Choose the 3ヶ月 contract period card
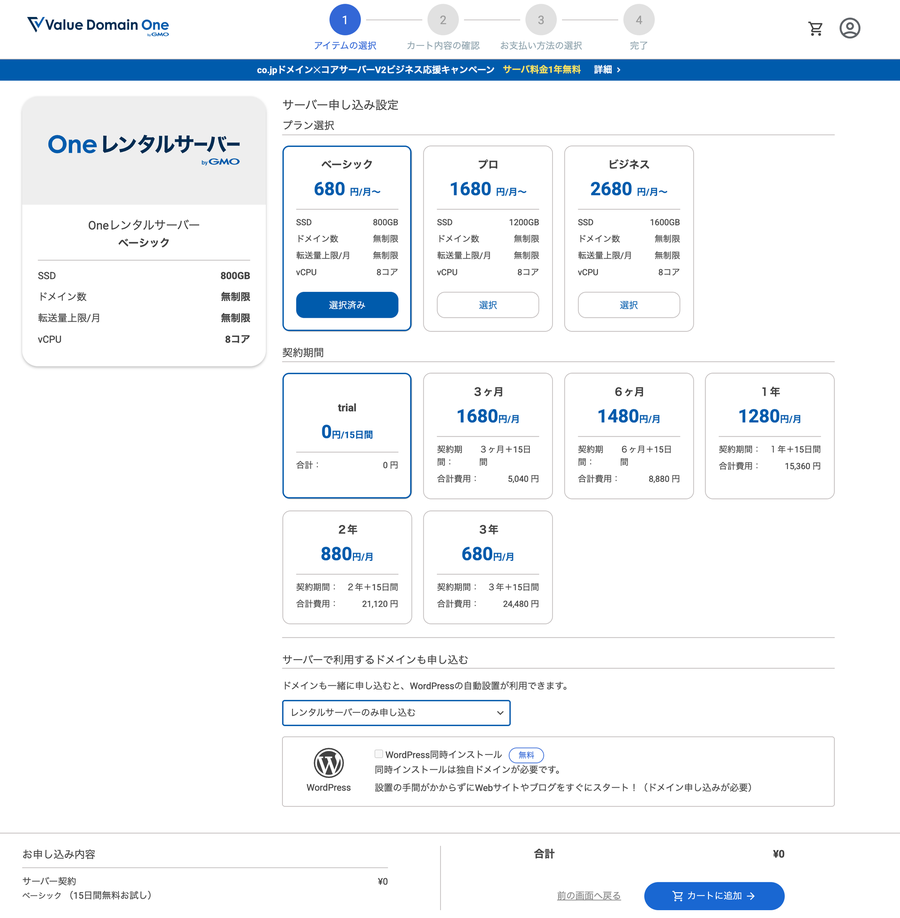Image resolution: width=900 pixels, height=918 pixels. click(488, 436)
